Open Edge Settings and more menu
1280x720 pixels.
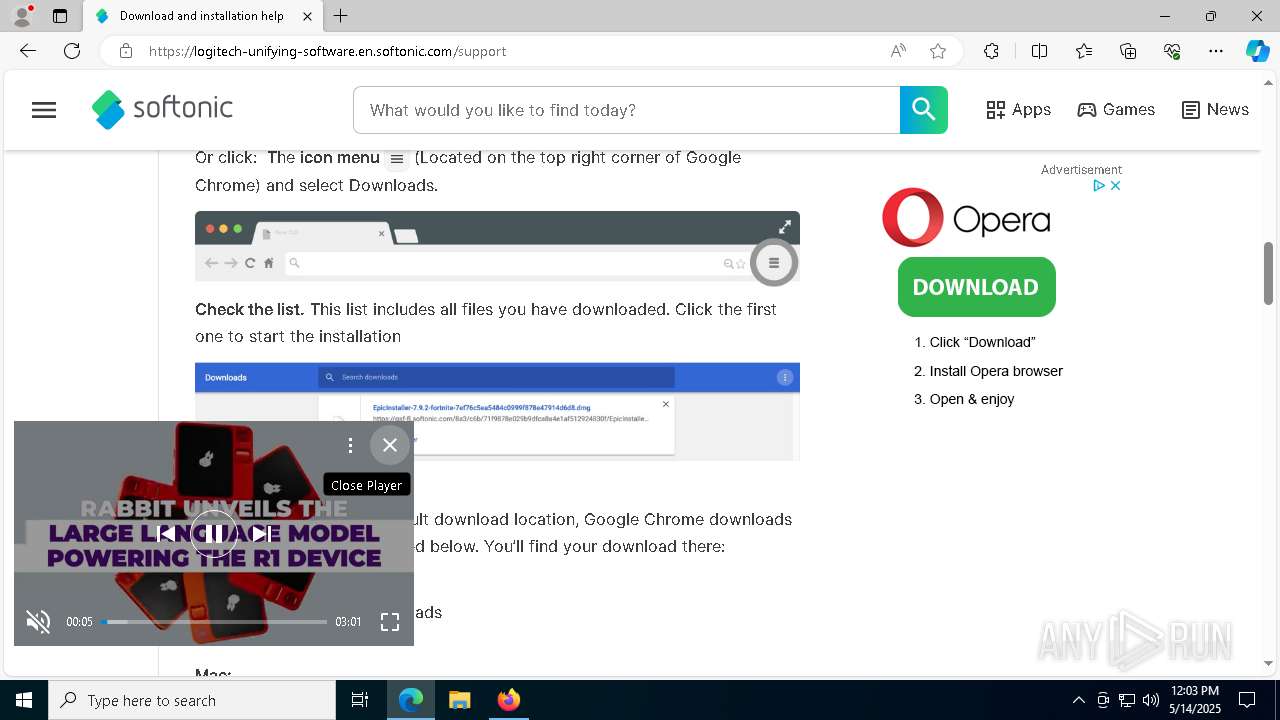click(x=1216, y=51)
